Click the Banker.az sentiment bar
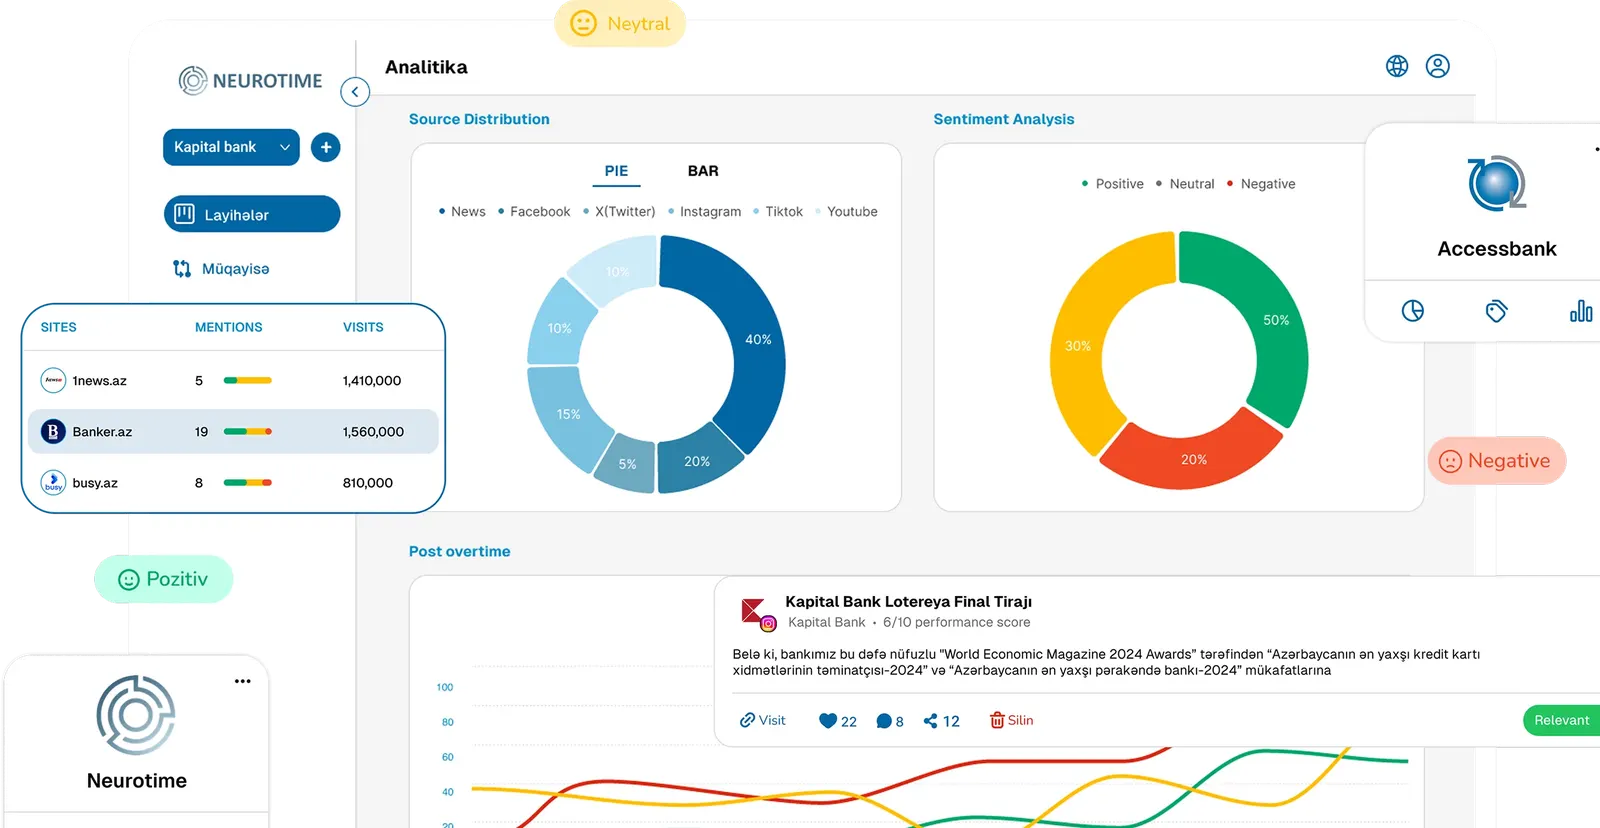This screenshot has height=828, width=1600. (x=248, y=432)
